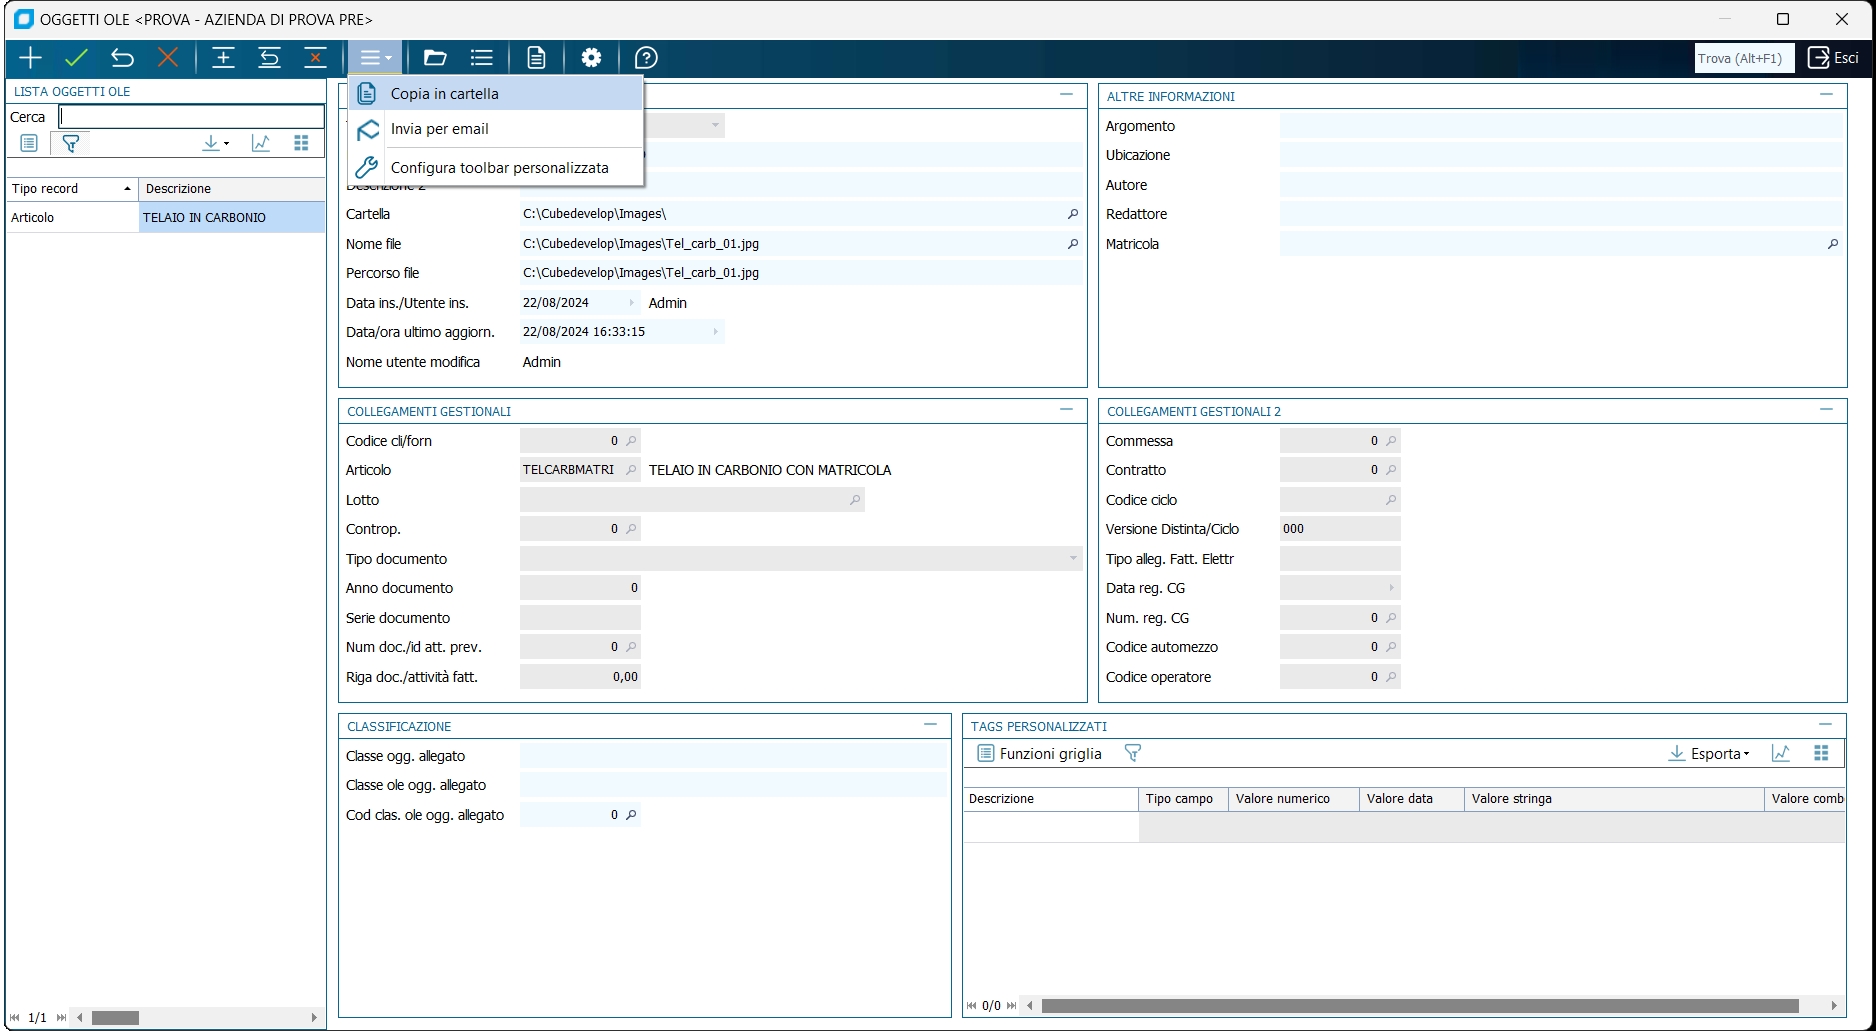This screenshot has width=1876, height=1031.
Task: Choose Invia per email menu entry
Action: tap(439, 129)
